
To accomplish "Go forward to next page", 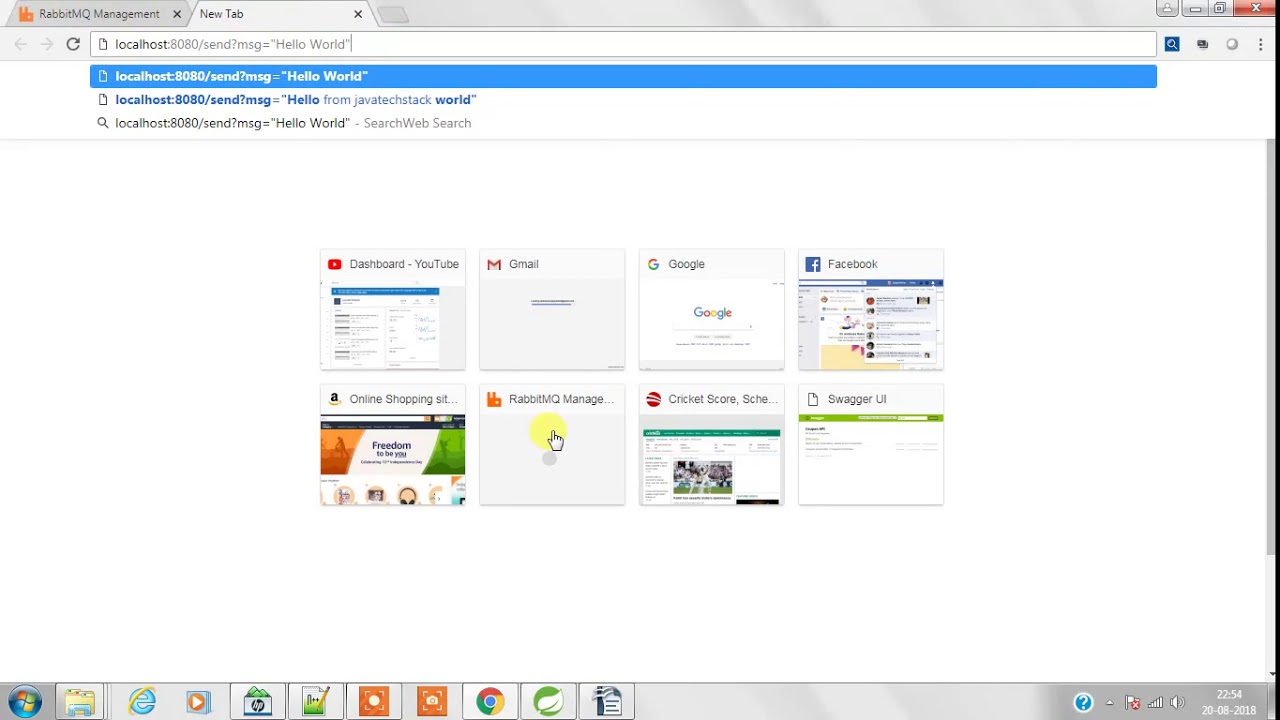I will 47,44.
